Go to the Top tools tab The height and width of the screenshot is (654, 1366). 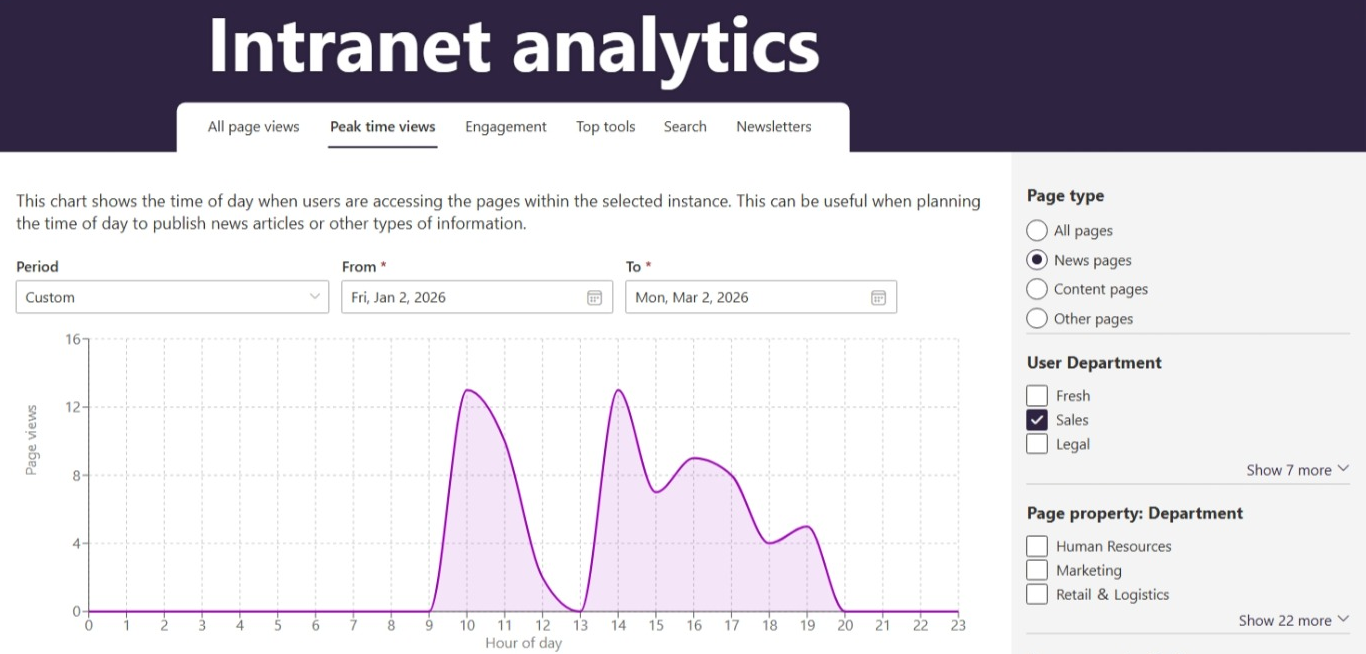(605, 127)
